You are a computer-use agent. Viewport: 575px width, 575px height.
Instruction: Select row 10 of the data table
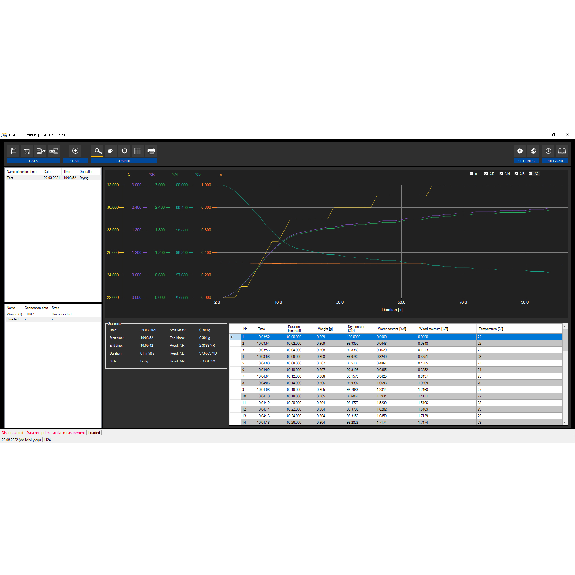point(396,396)
